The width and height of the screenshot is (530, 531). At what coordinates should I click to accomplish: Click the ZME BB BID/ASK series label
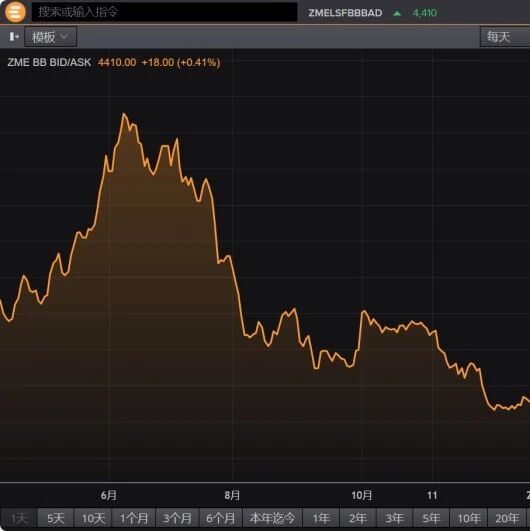coord(49,62)
